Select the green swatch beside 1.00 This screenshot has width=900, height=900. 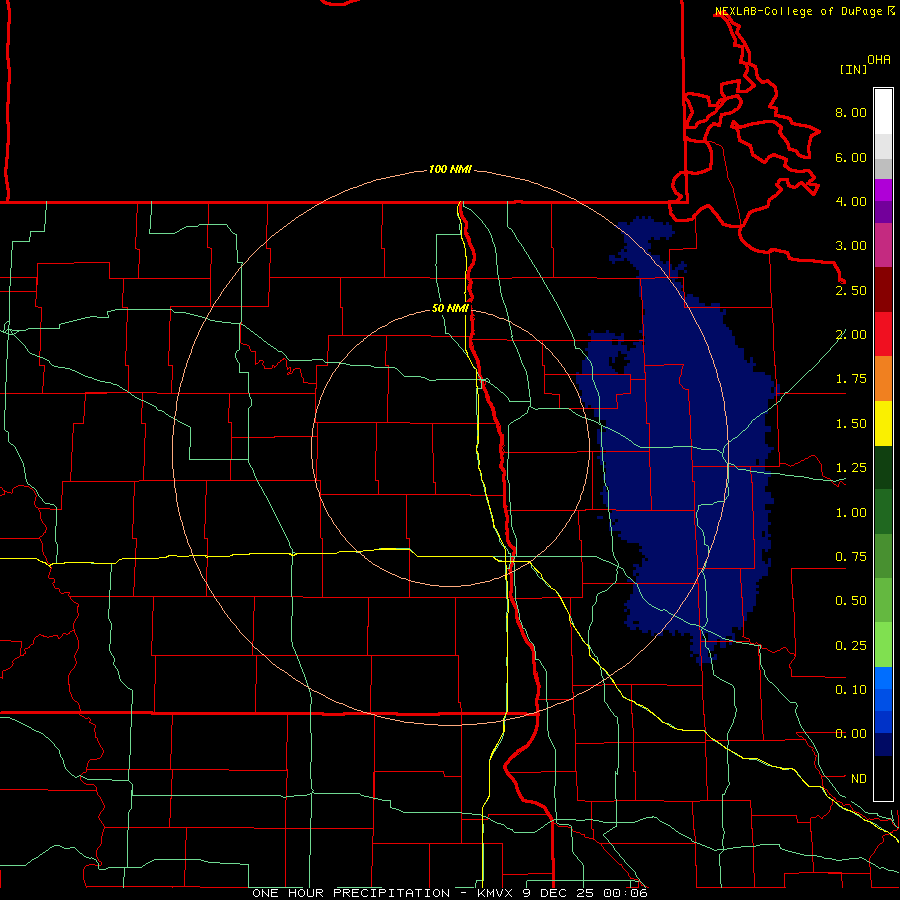click(x=883, y=512)
